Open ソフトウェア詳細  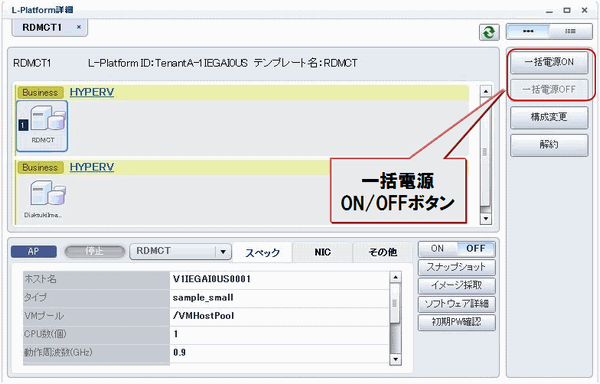click(x=457, y=304)
